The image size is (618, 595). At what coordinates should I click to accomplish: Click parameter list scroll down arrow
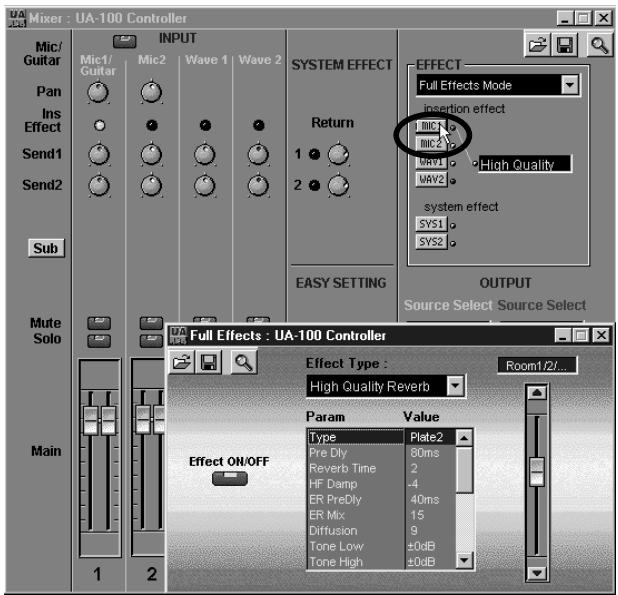(465, 560)
